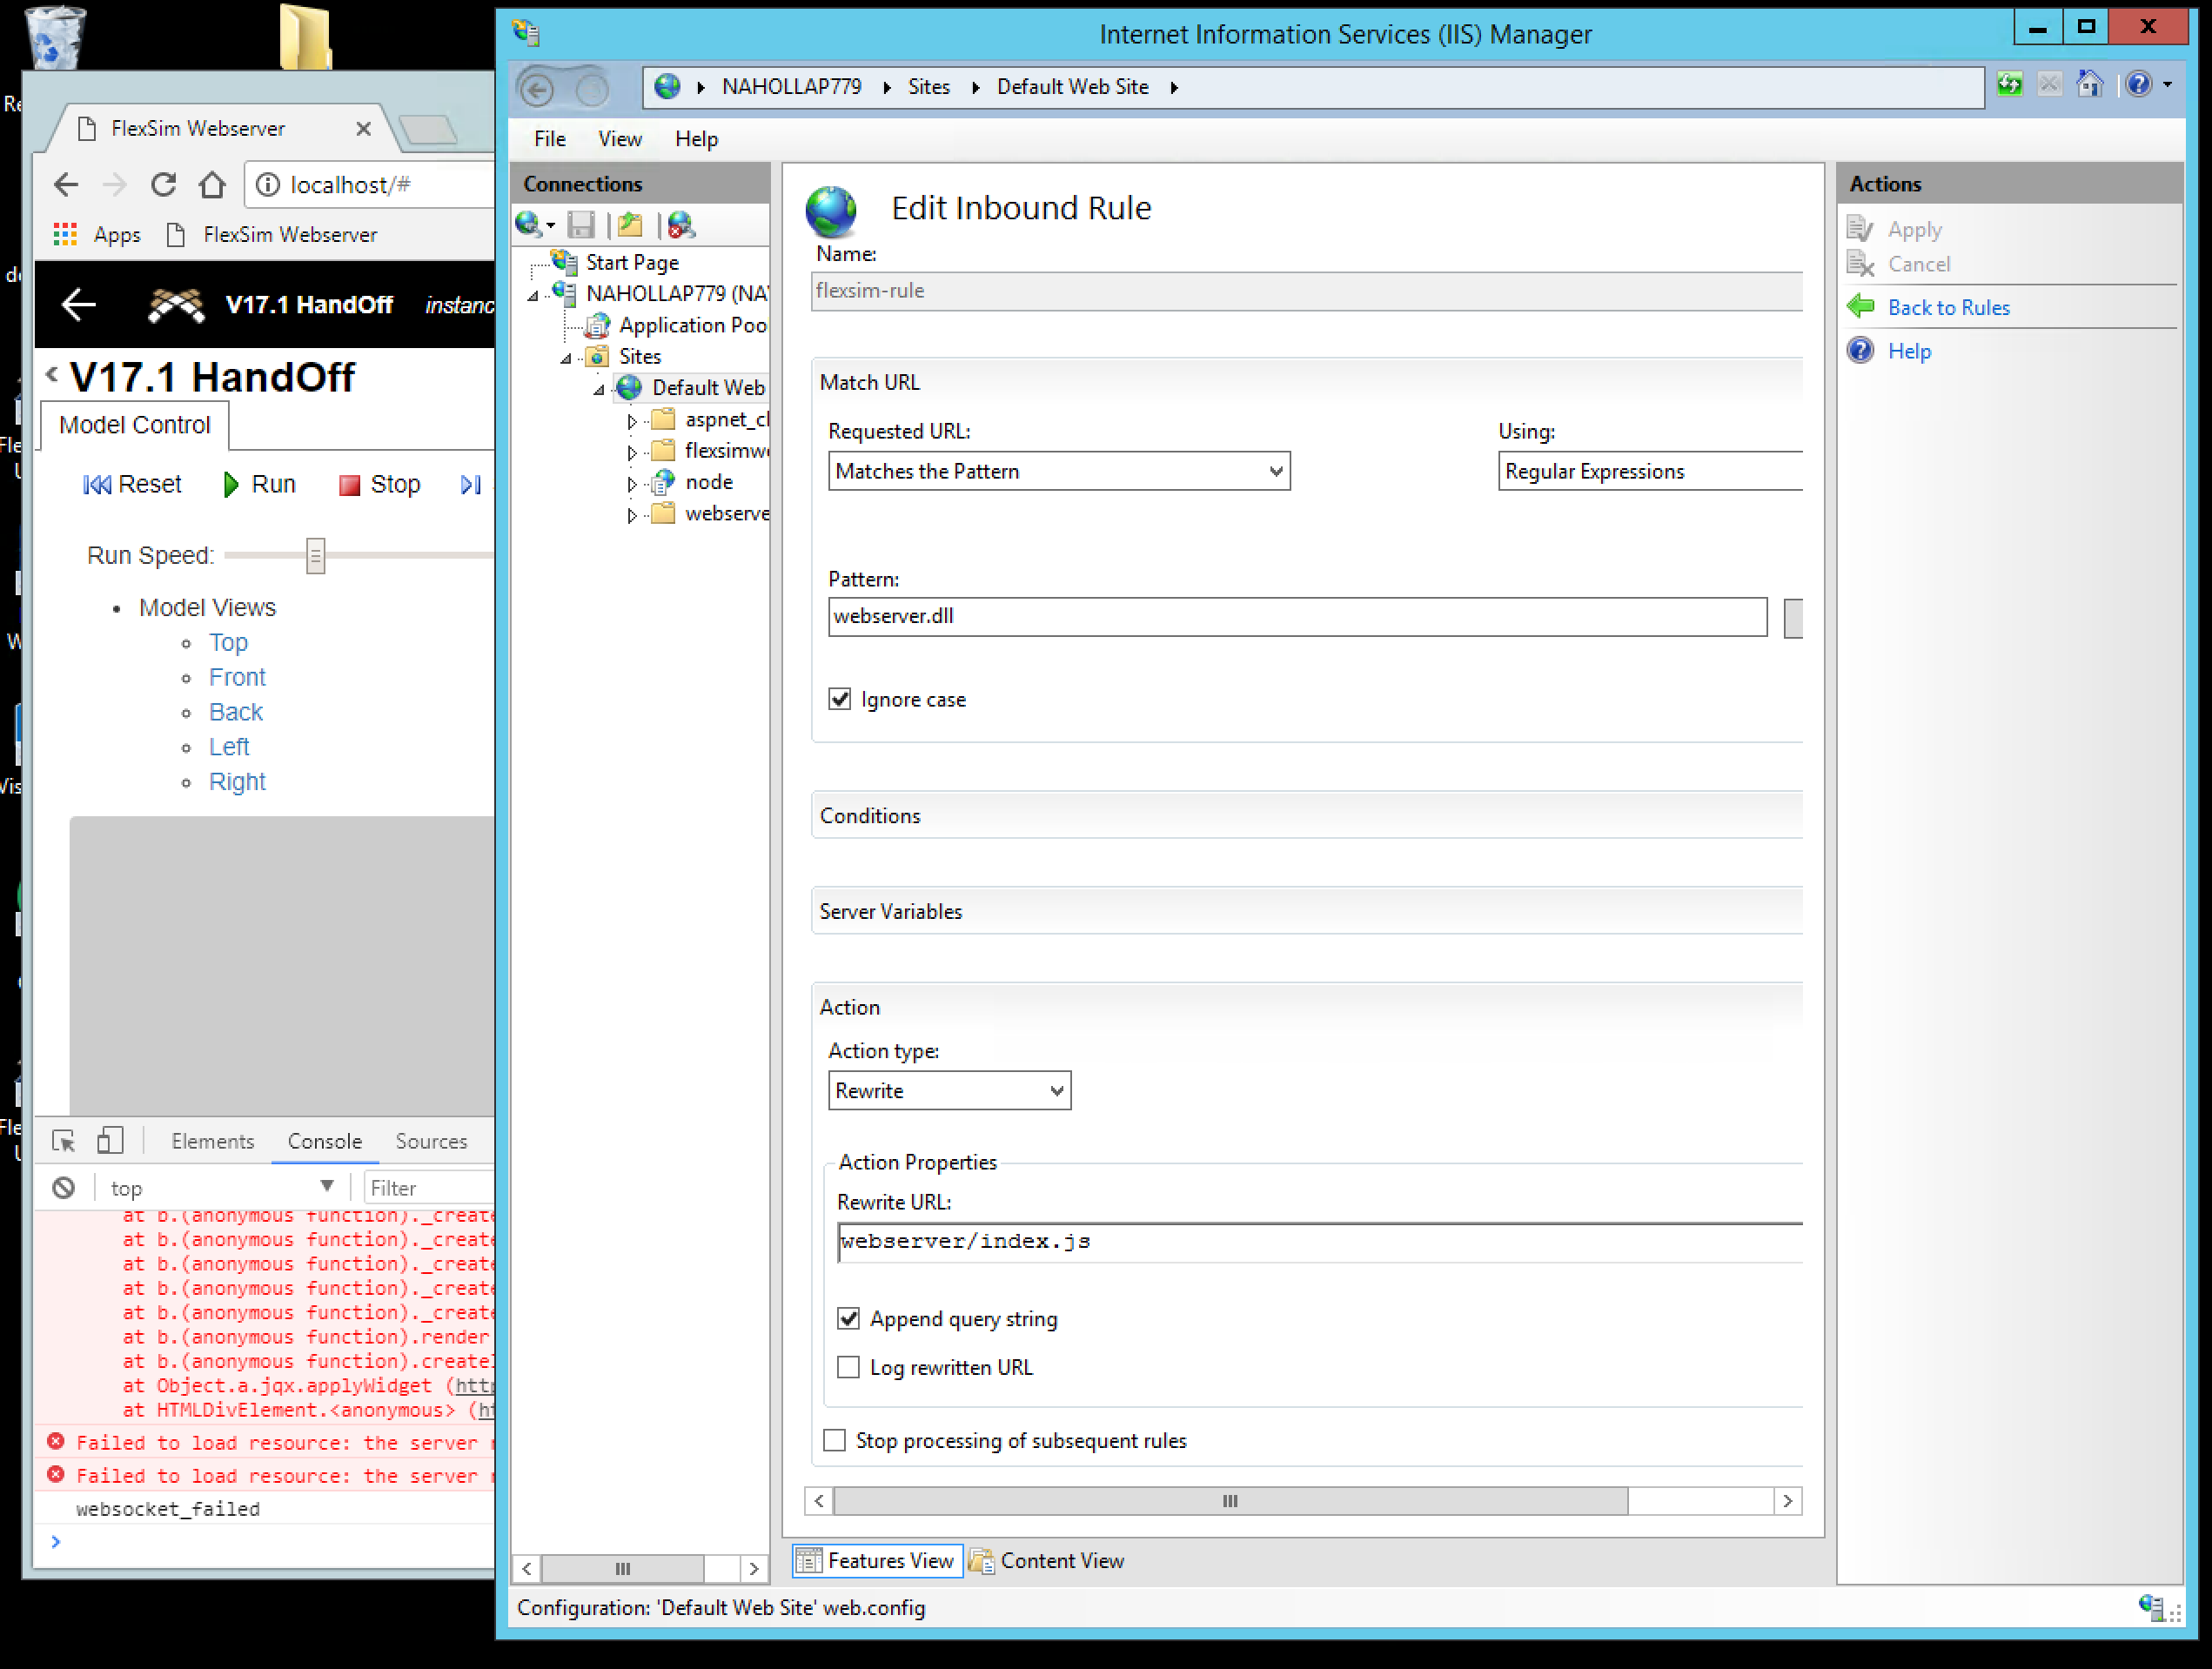Open the Action type dropdown
The image size is (2212, 1669).
pos(948,1090)
